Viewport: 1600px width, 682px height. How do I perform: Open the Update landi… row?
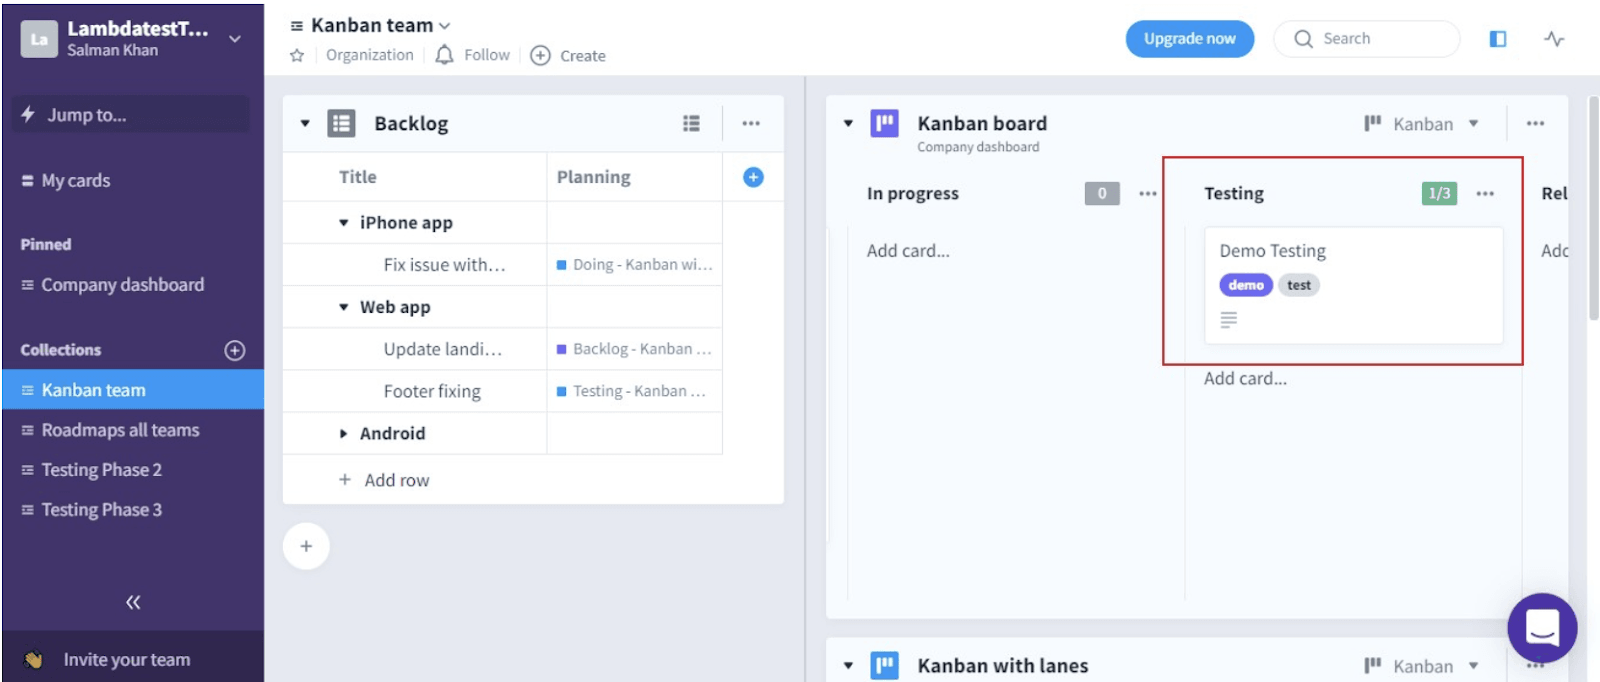(x=443, y=349)
